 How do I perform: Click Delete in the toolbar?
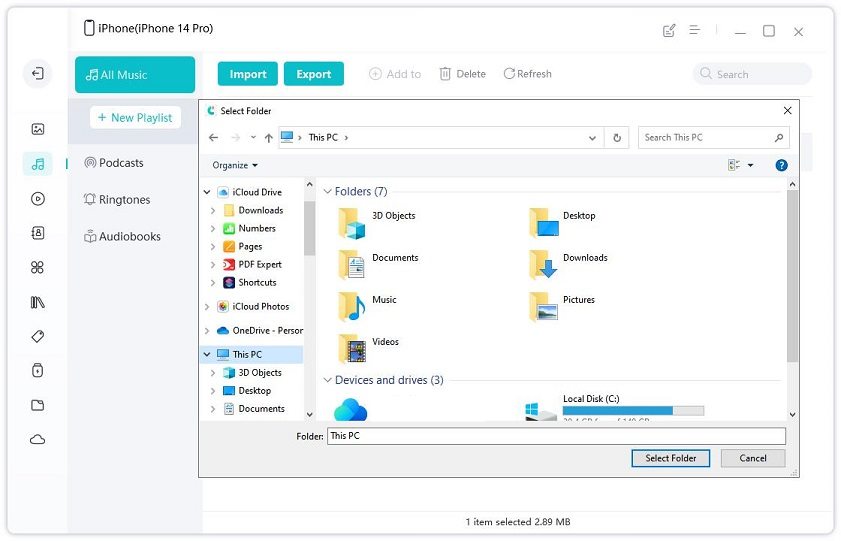pyautogui.click(x=463, y=74)
